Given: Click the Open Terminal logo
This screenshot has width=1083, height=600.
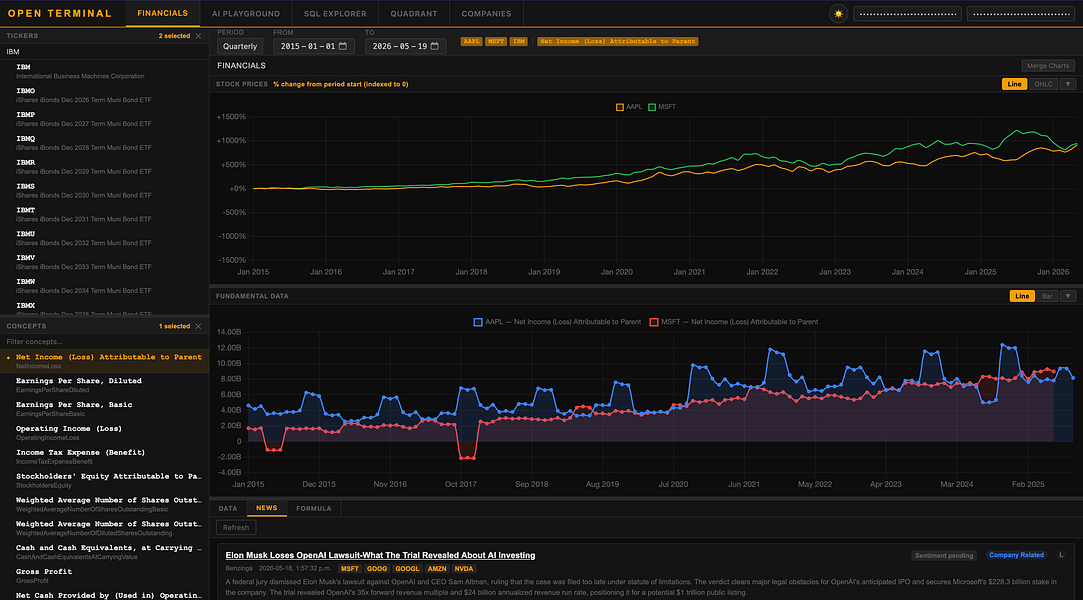Looking at the screenshot, I should 59,14.
